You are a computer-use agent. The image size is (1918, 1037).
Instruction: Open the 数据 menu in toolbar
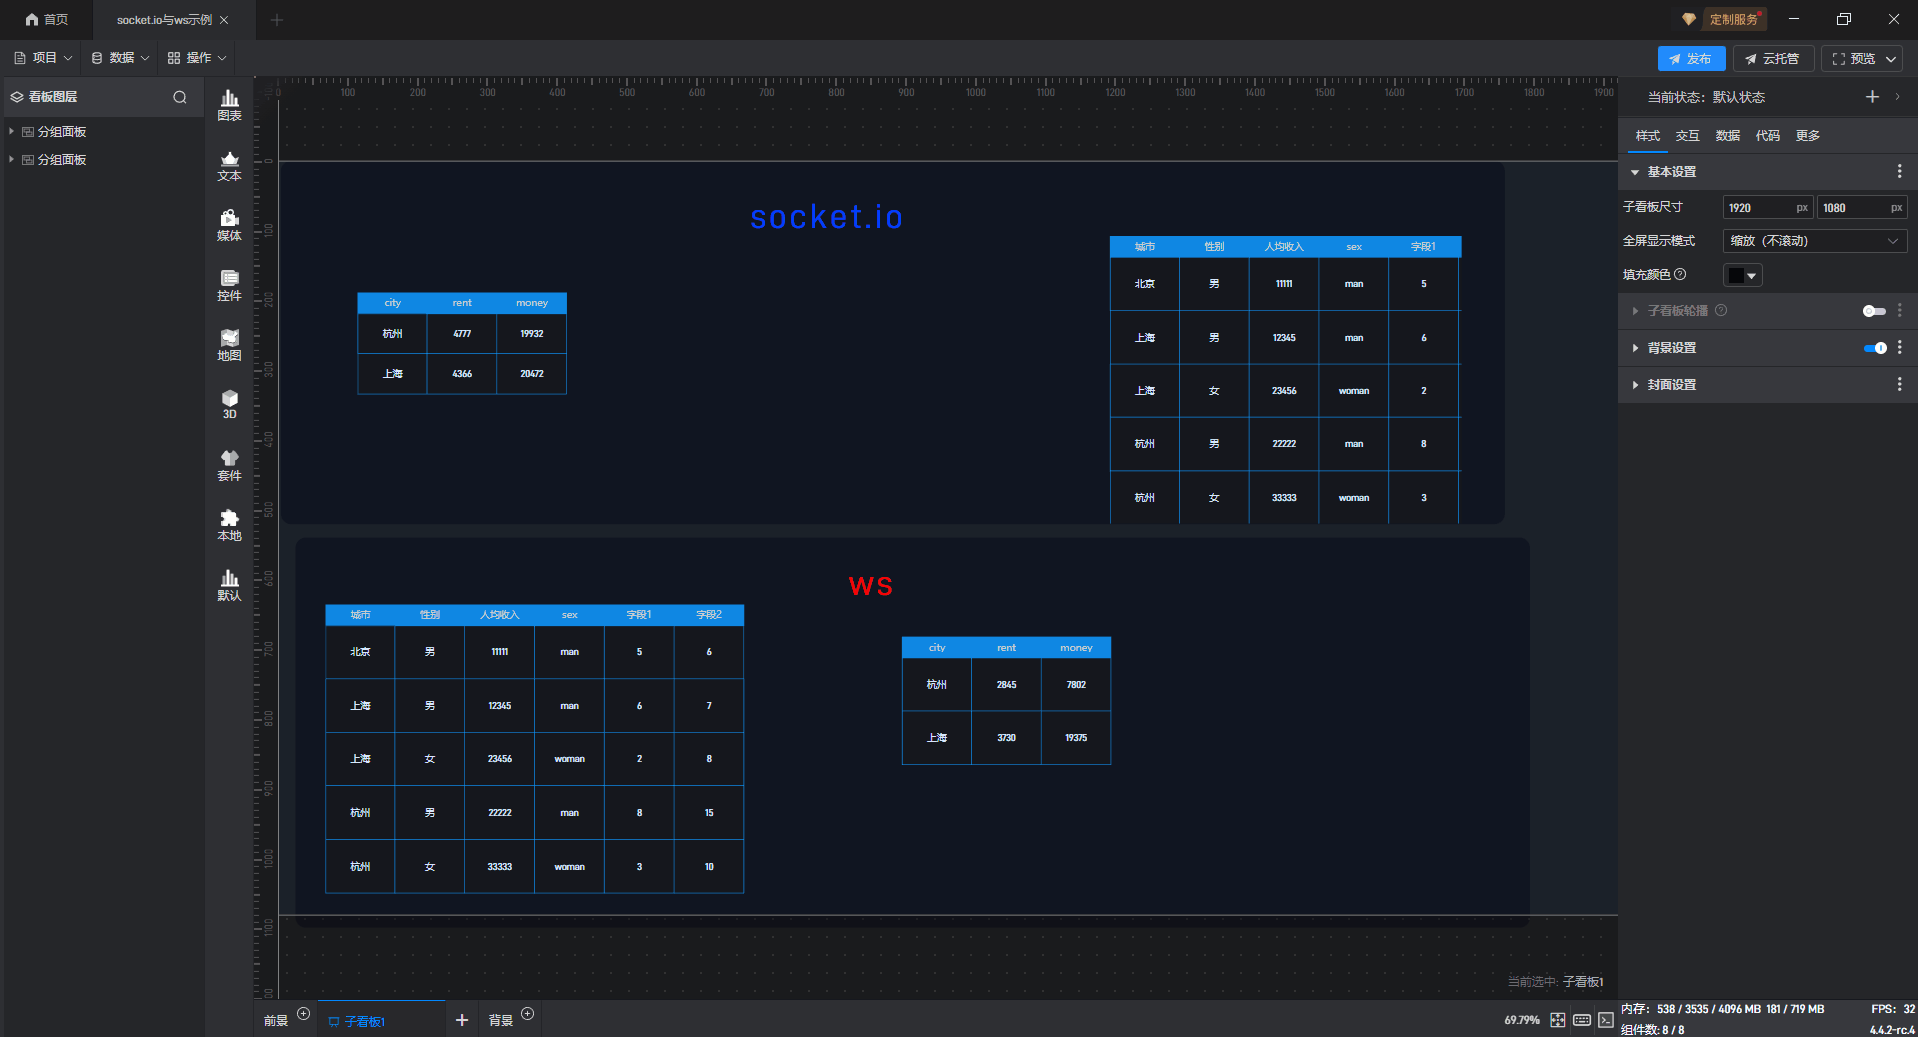(120, 58)
